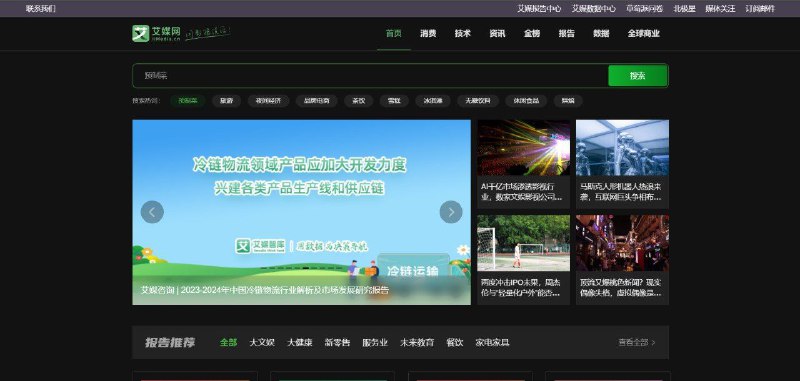Select 大健康 report category tab
Image resolution: width=800 pixels, height=381 pixels.
point(299,342)
